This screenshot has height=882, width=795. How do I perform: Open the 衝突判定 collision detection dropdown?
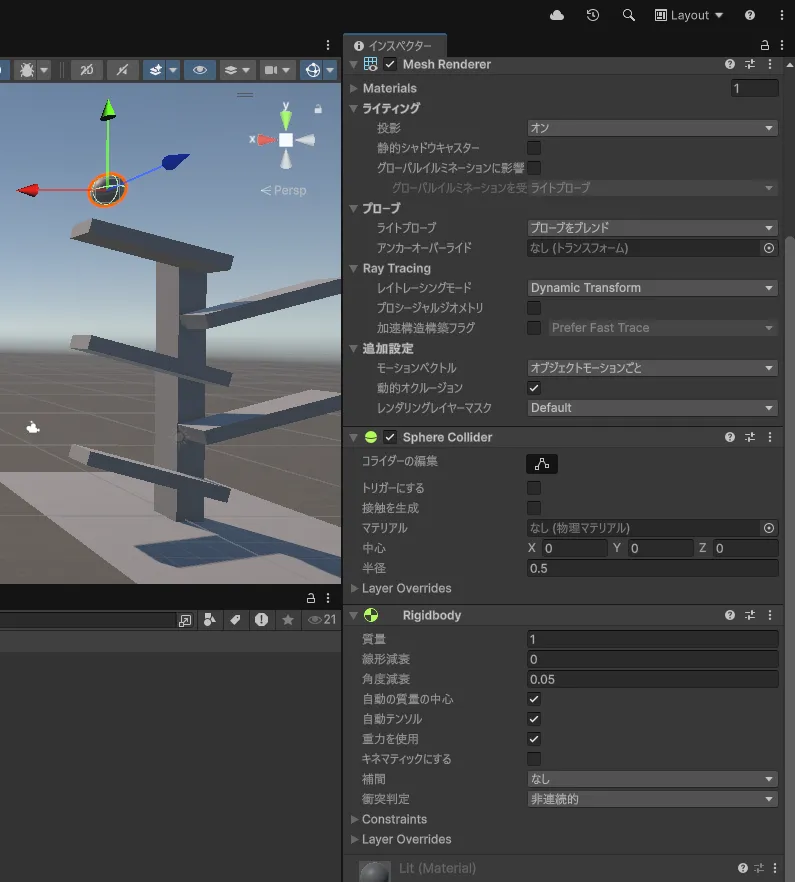pyautogui.click(x=652, y=799)
